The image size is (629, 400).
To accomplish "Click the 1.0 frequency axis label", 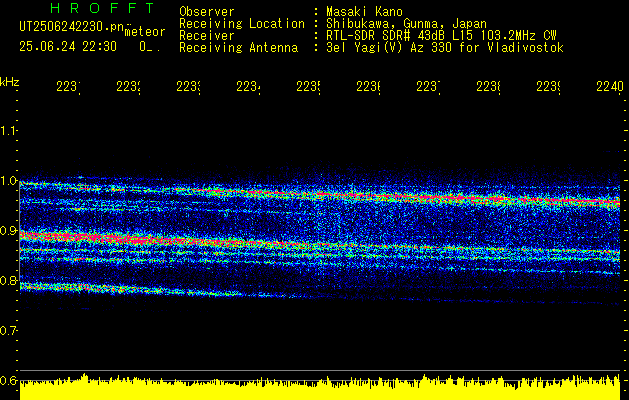I will coord(8,181).
